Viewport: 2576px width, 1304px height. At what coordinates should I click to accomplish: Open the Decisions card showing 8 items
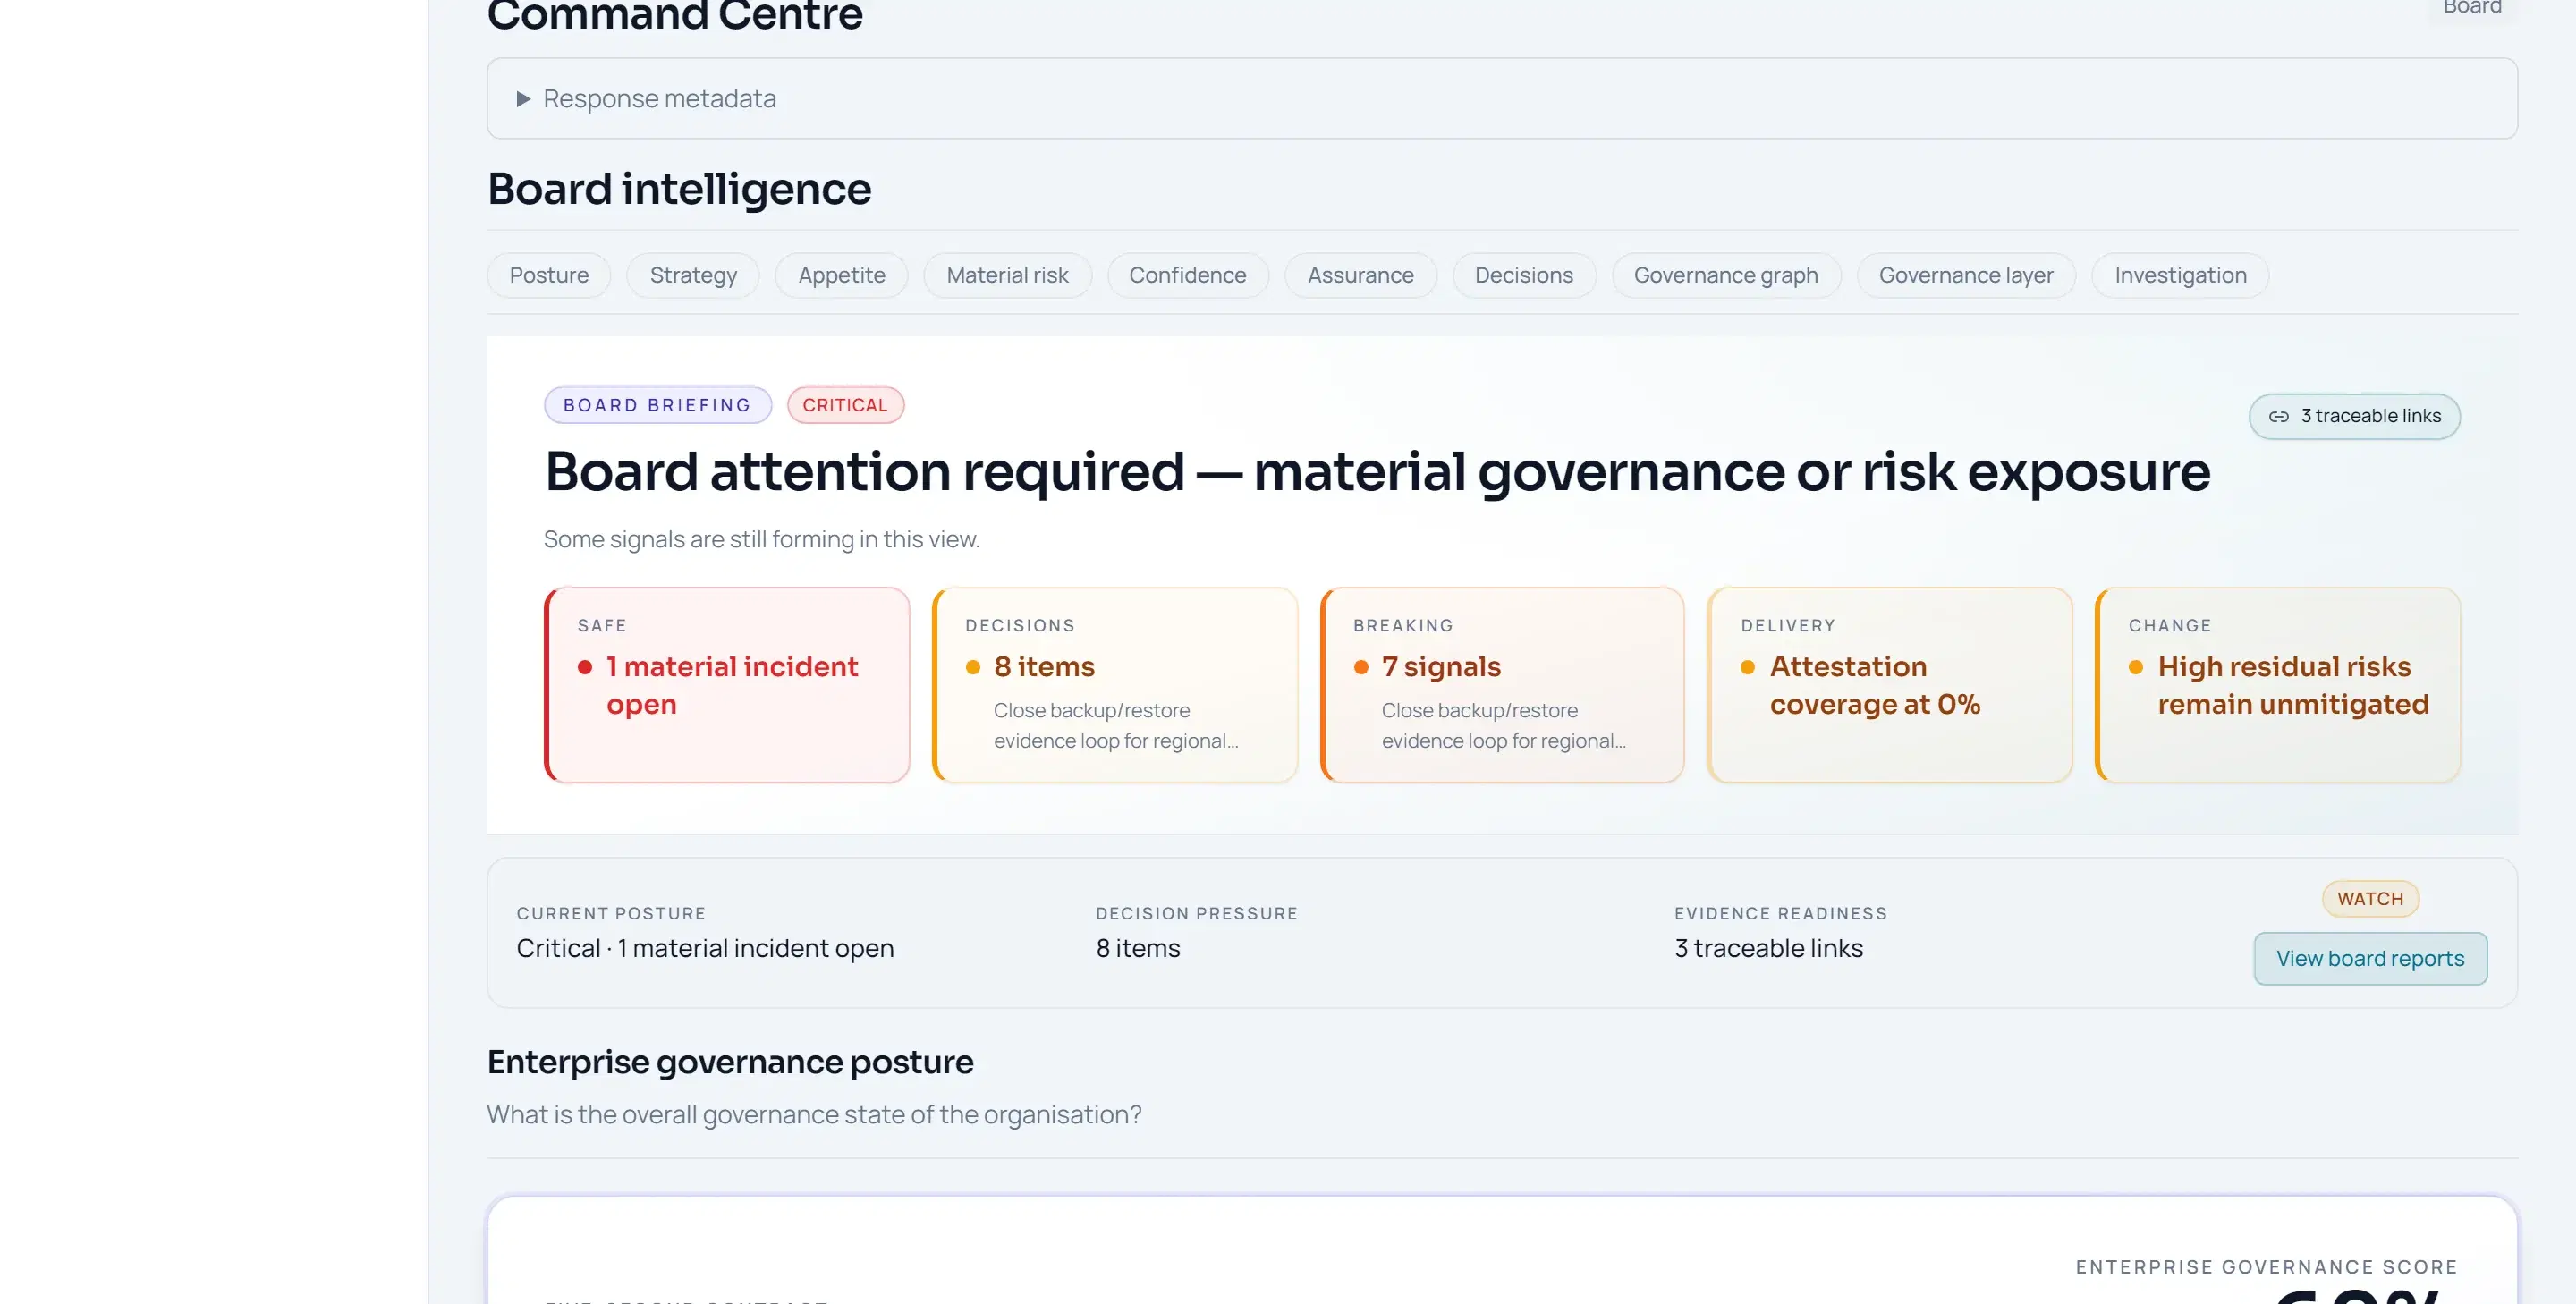(1115, 685)
